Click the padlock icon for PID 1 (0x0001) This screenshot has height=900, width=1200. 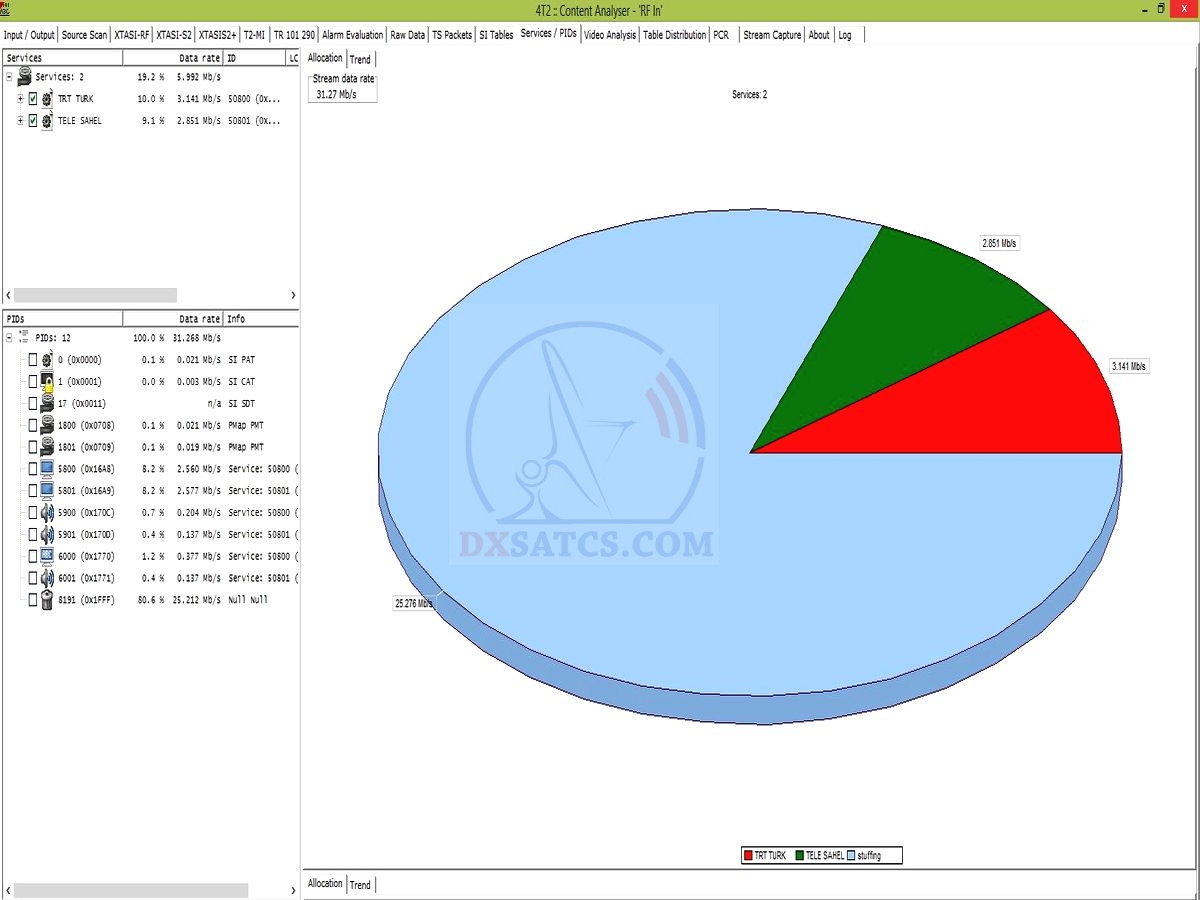tap(47, 382)
